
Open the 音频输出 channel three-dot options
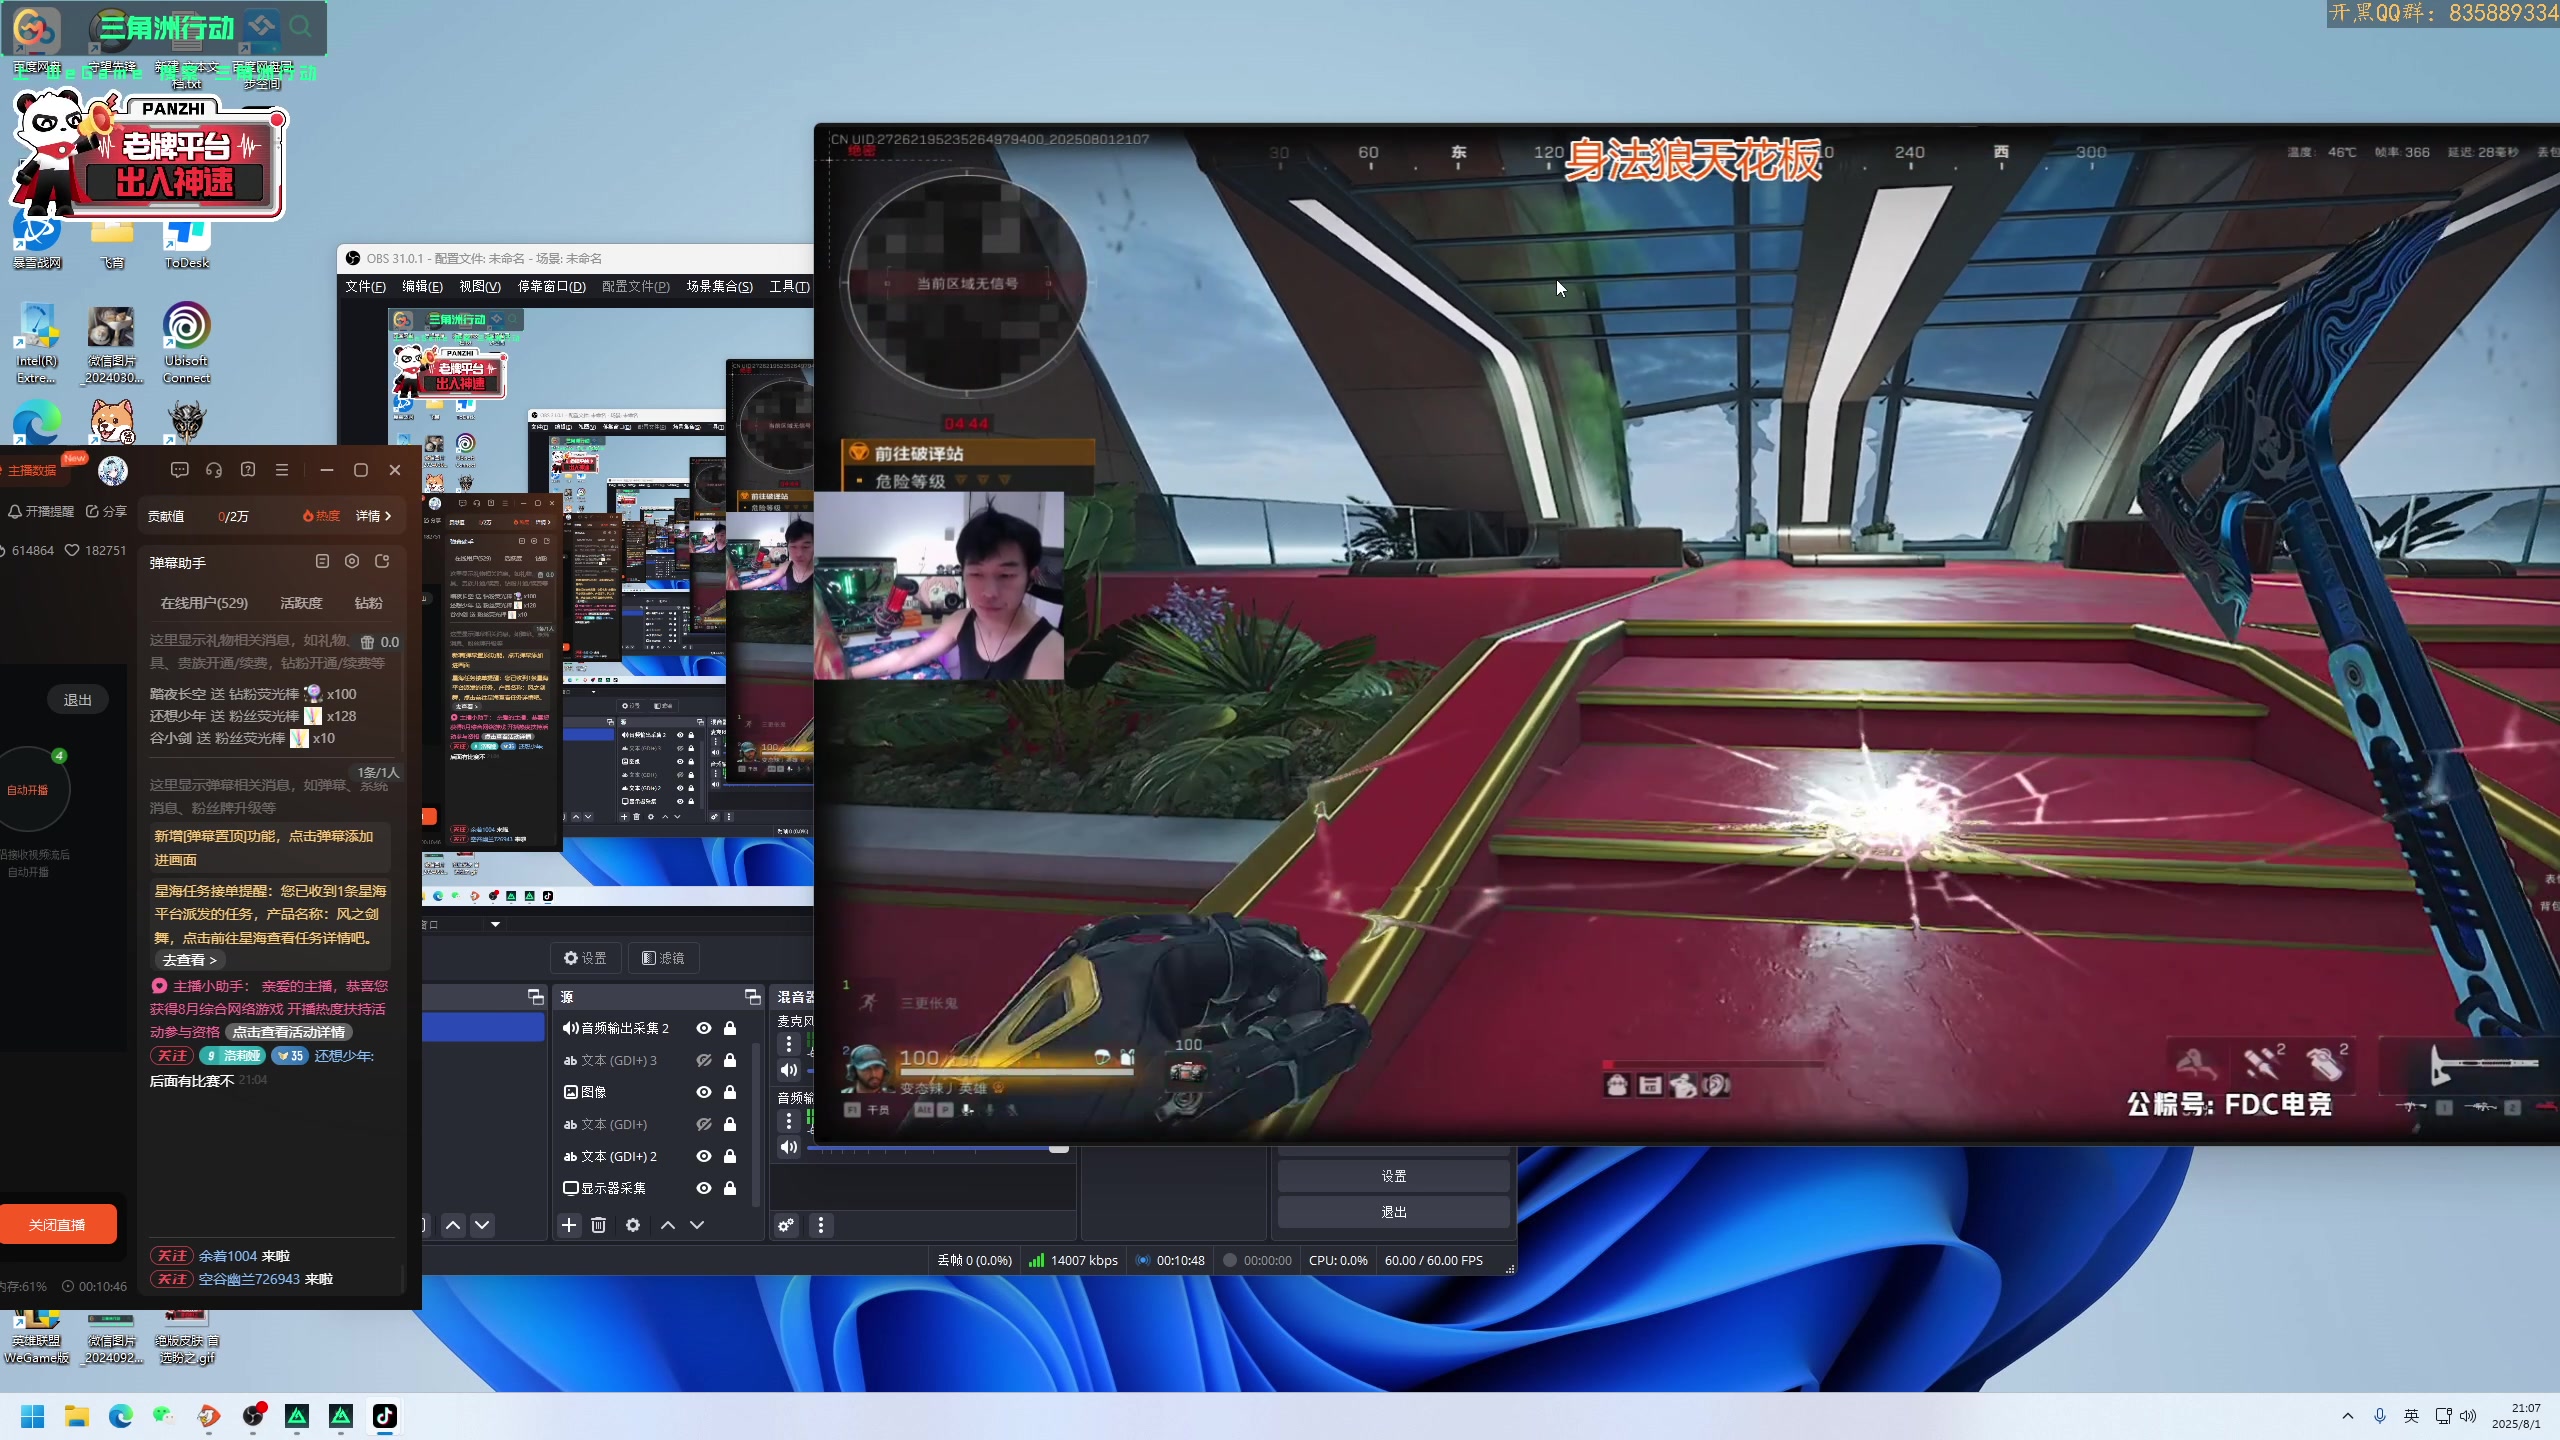[789, 1121]
